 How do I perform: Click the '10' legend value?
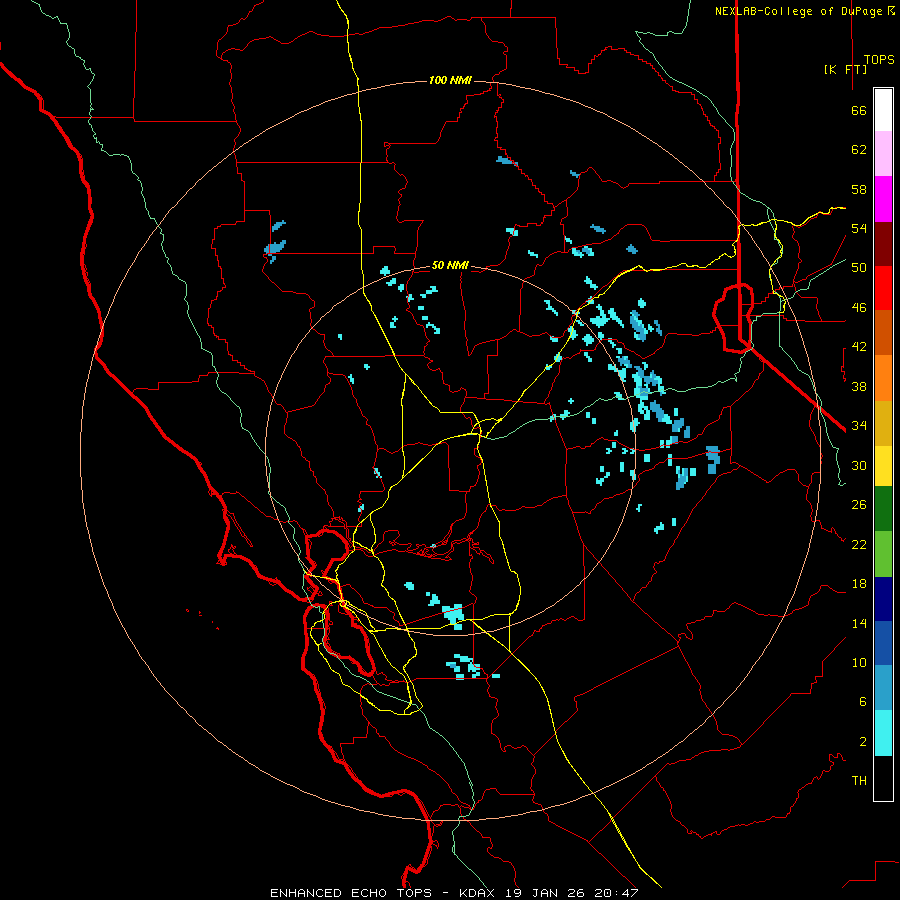click(x=859, y=663)
